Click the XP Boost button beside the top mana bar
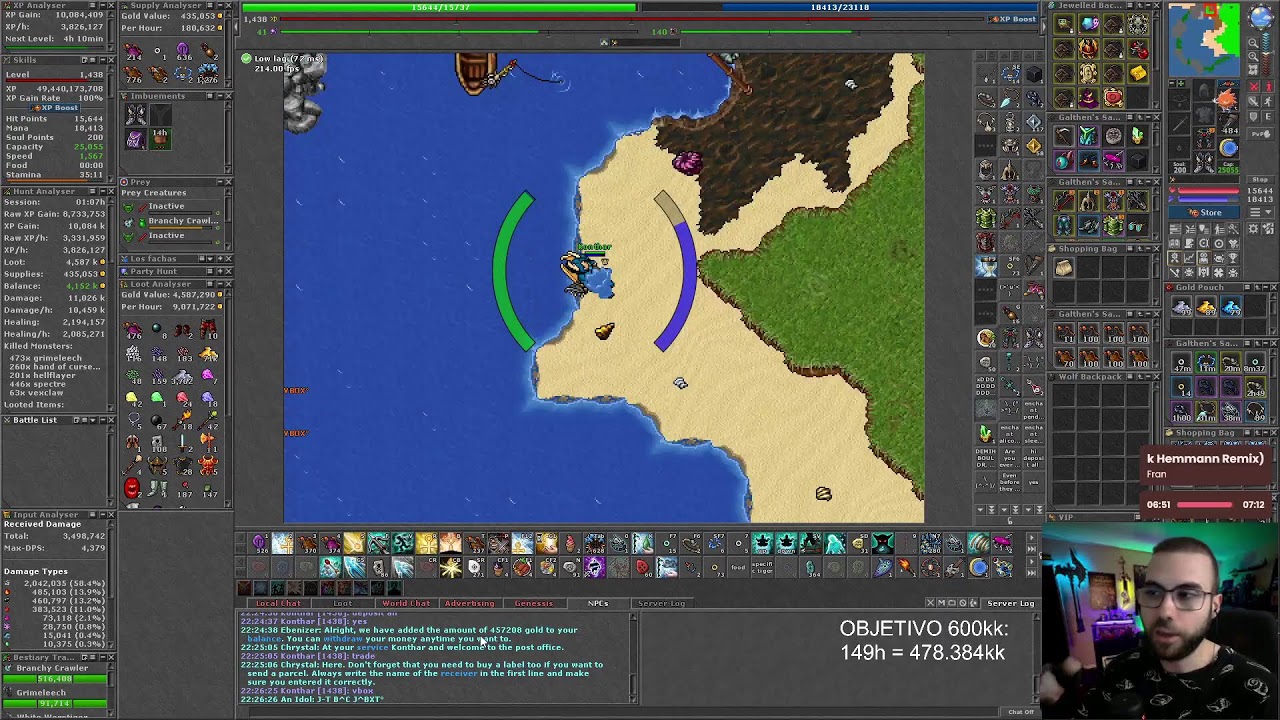Image resolution: width=1280 pixels, height=720 pixels. click(x=1015, y=19)
